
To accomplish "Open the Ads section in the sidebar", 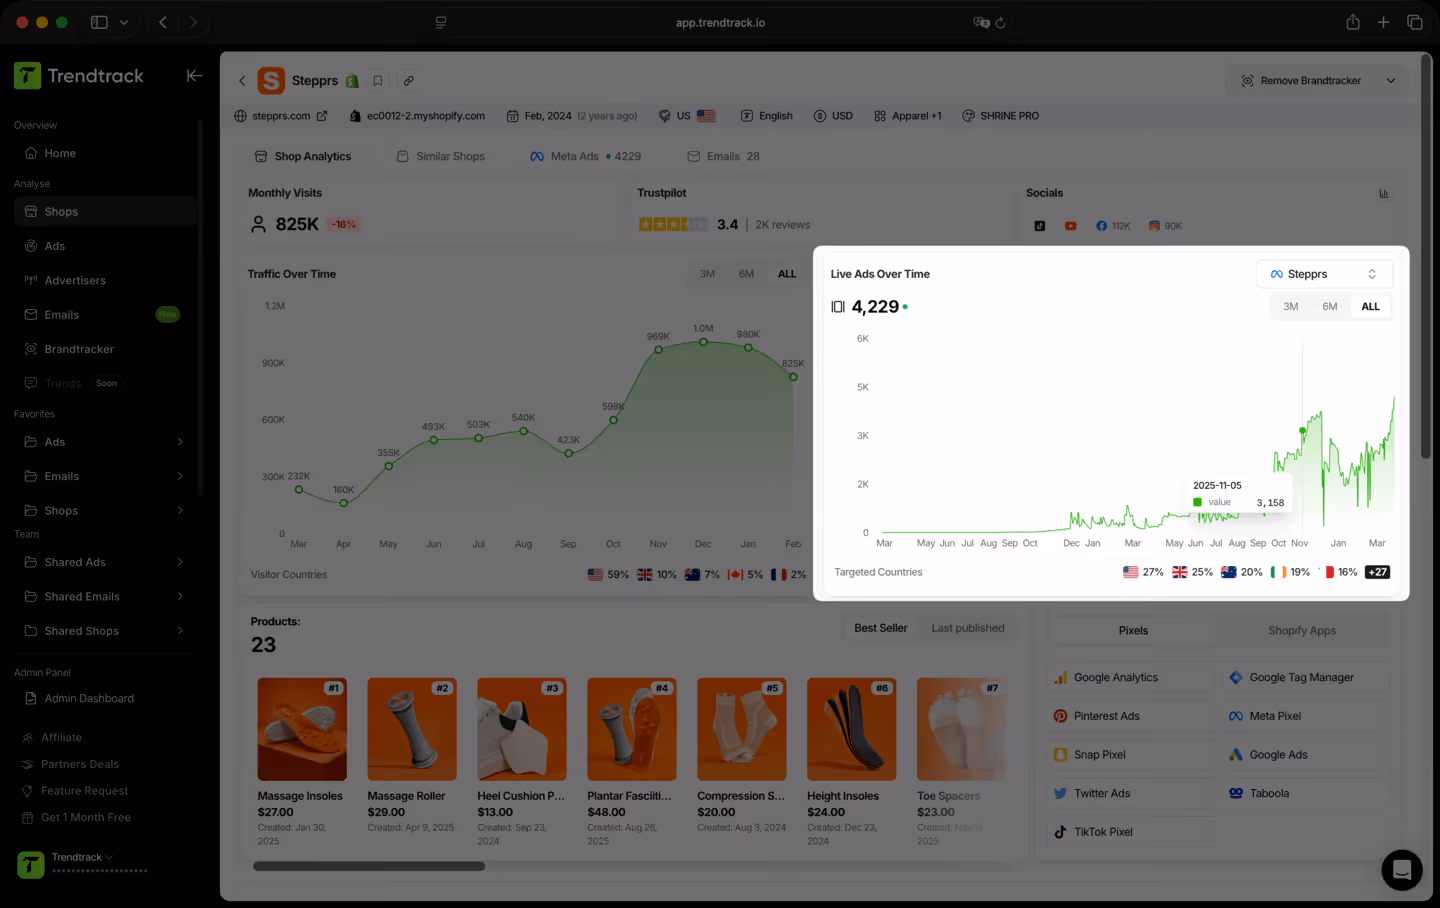I will pos(60,246).
